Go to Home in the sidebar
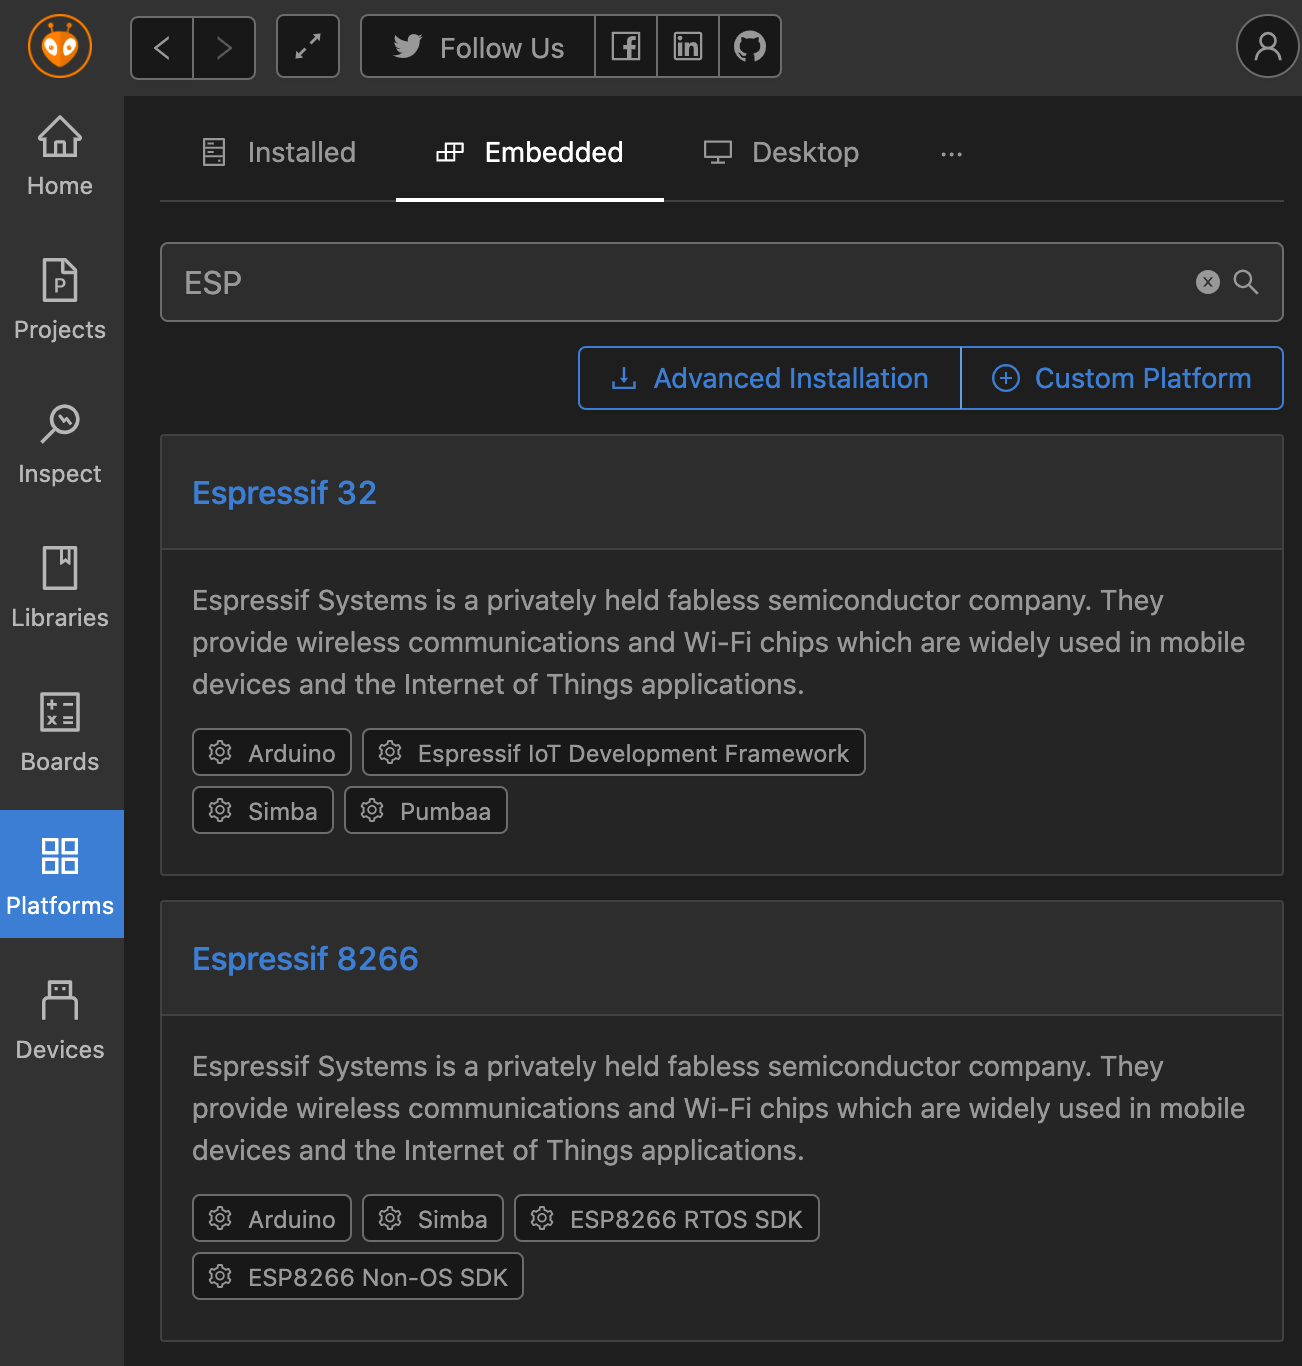Image resolution: width=1302 pixels, height=1366 pixels. click(x=60, y=157)
